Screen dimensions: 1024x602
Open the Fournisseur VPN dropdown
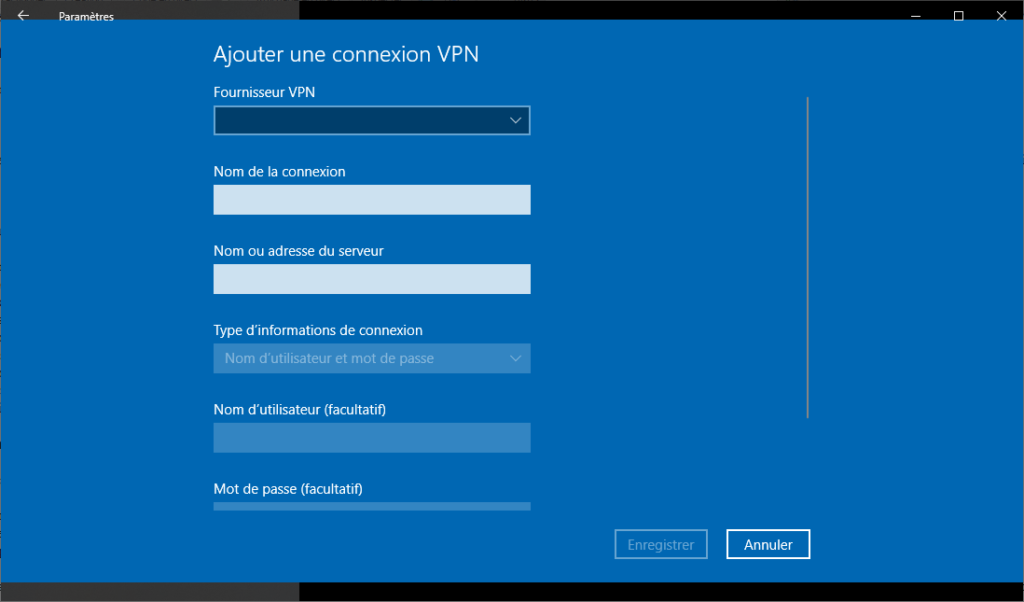point(372,120)
